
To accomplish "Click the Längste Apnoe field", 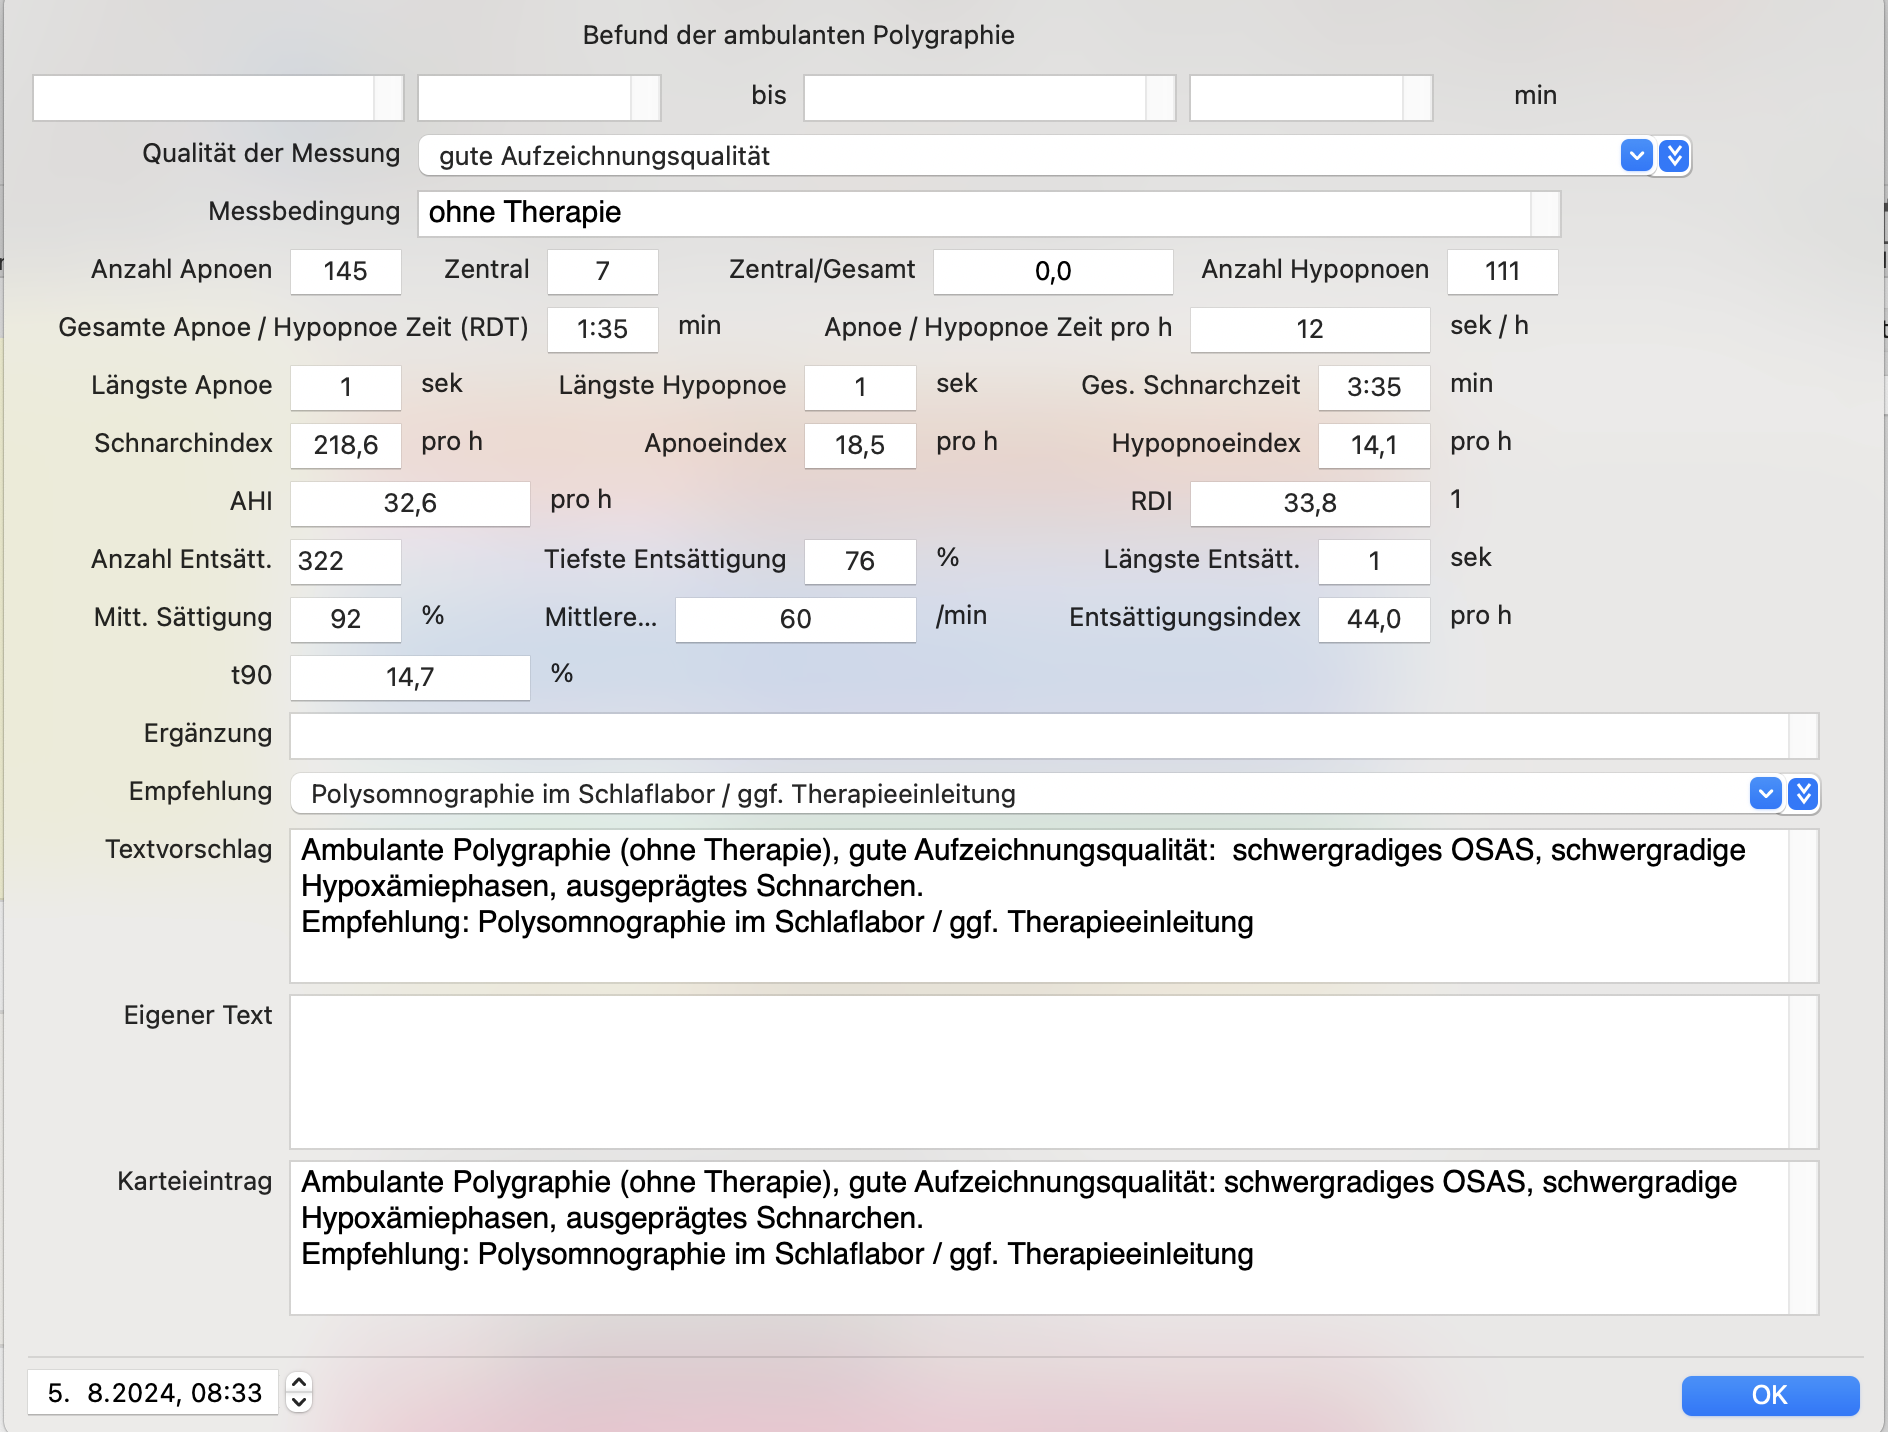I will pyautogui.click(x=345, y=387).
